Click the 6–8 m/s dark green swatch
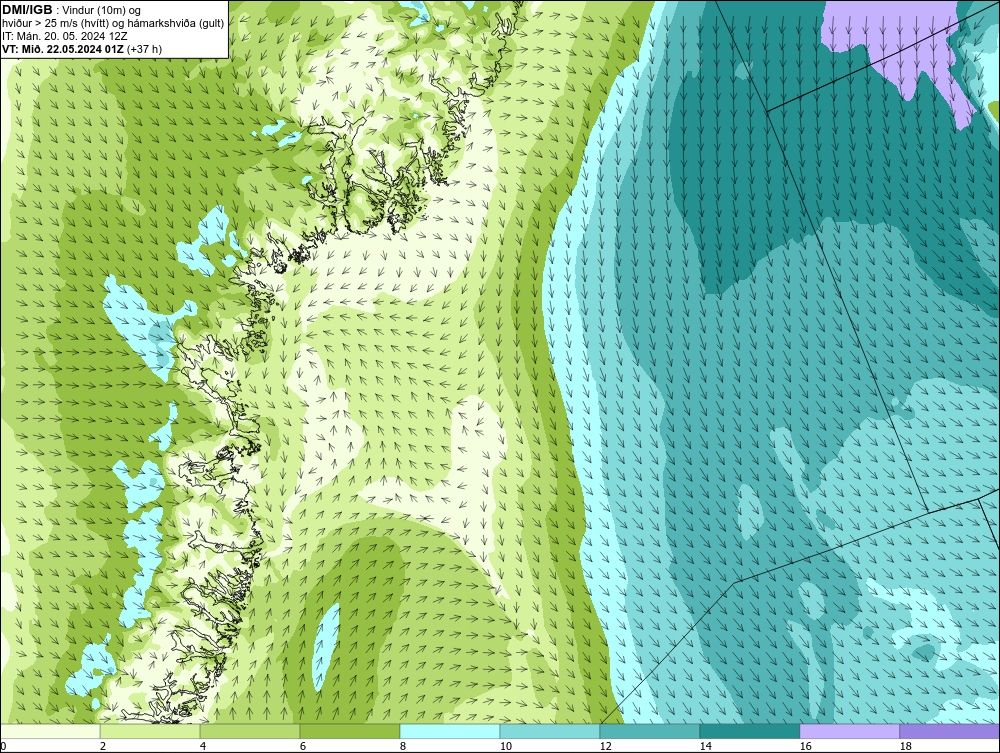This screenshot has height=753, width=1000. coord(350,731)
